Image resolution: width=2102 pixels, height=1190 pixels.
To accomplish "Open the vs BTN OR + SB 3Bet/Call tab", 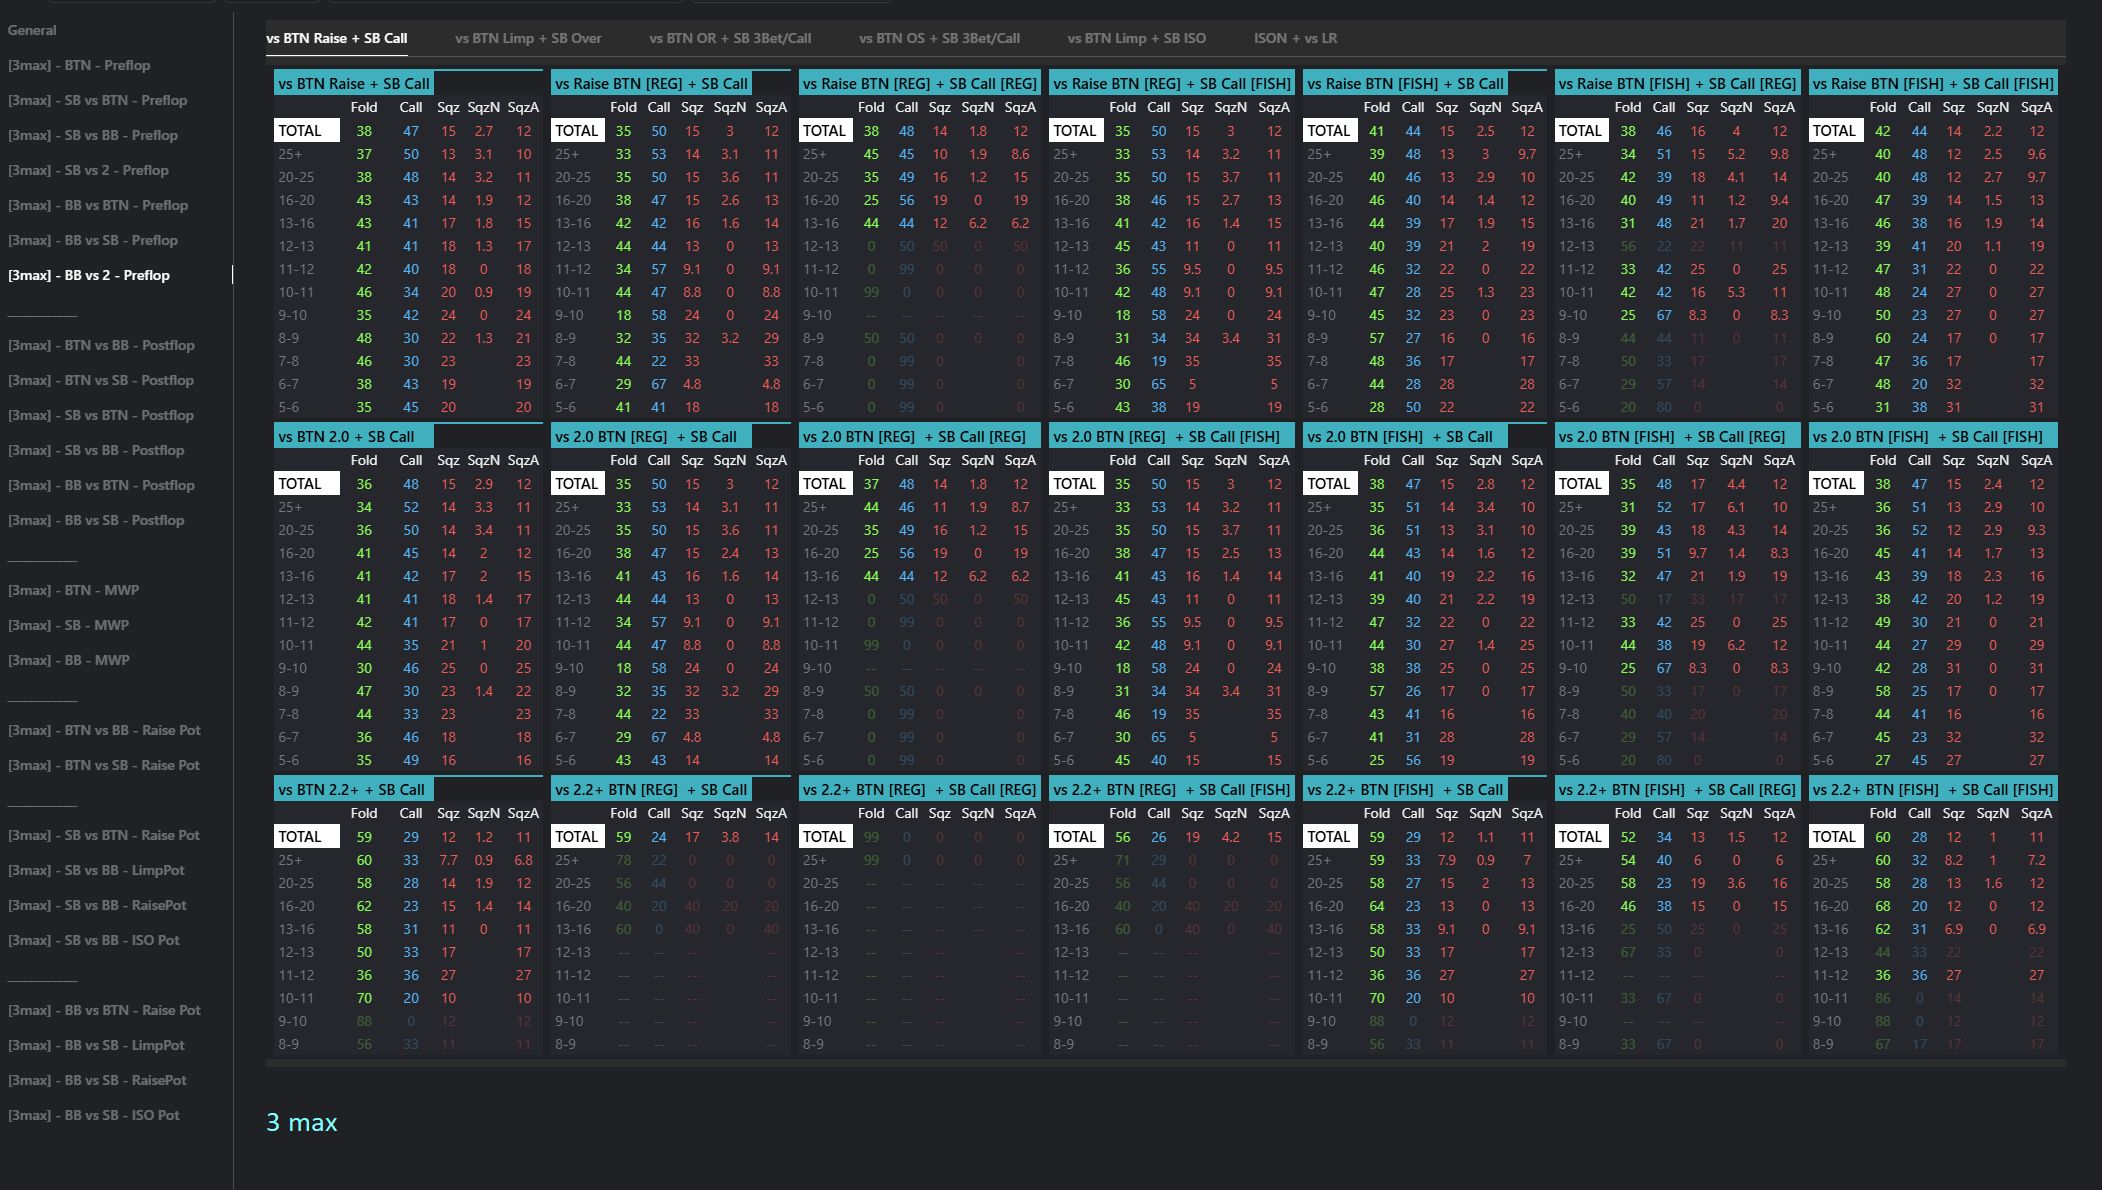I will pos(730,38).
